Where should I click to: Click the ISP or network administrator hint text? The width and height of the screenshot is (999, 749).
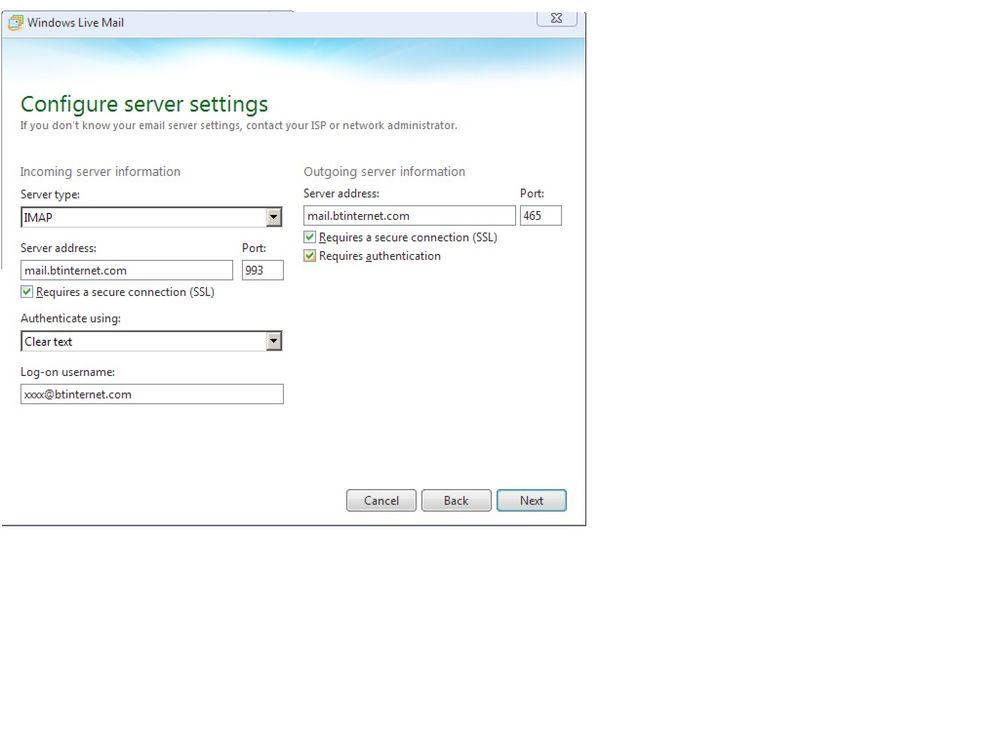pos(239,125)
